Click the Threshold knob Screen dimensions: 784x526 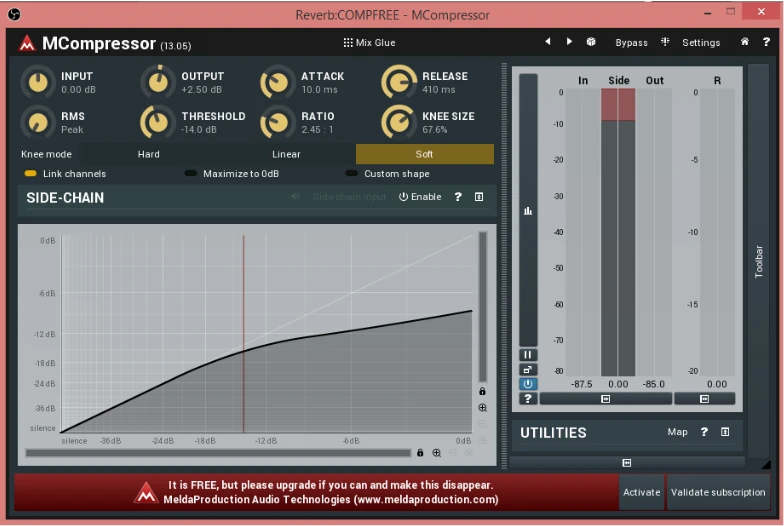point(157,122)
